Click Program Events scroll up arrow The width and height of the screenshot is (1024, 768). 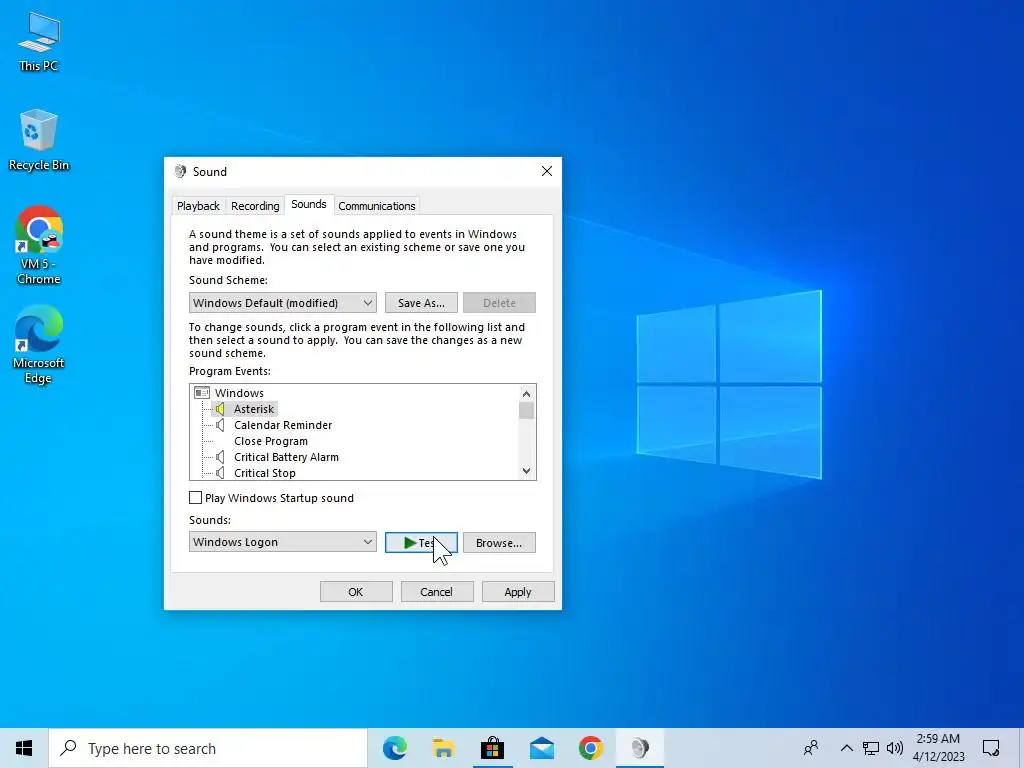click(526, 393)
